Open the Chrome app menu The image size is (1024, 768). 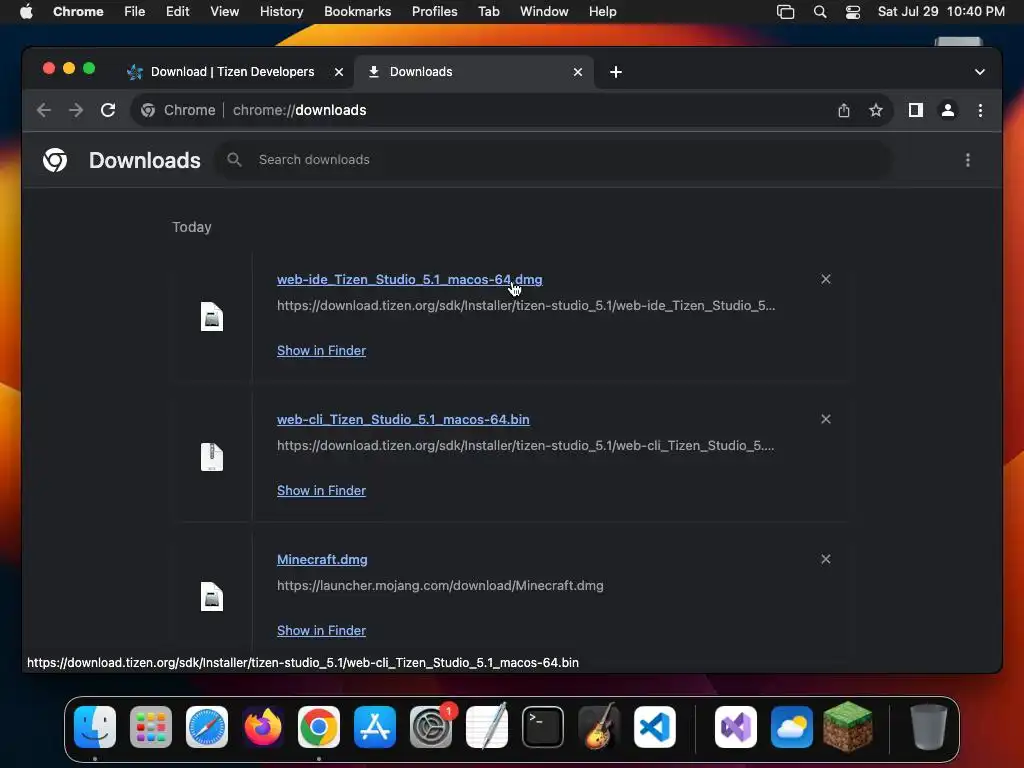click(x=78, y=12)
